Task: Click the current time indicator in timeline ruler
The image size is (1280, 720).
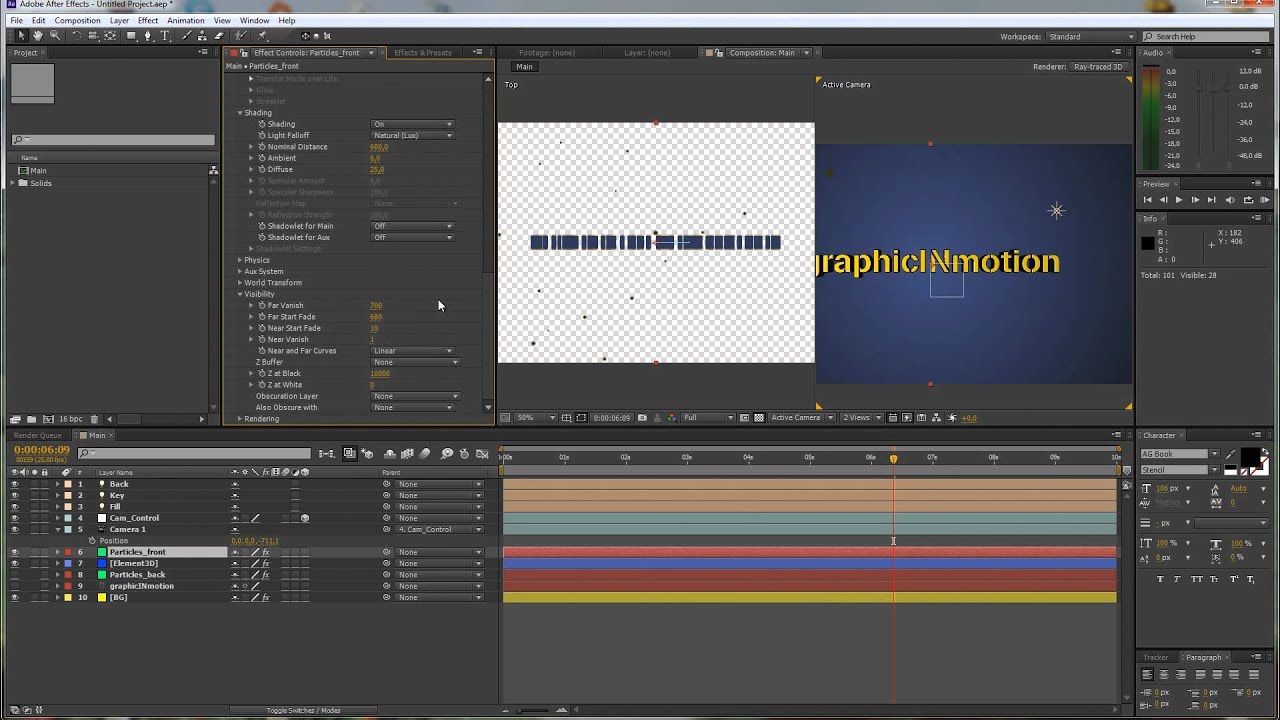Action: point(894,458)
